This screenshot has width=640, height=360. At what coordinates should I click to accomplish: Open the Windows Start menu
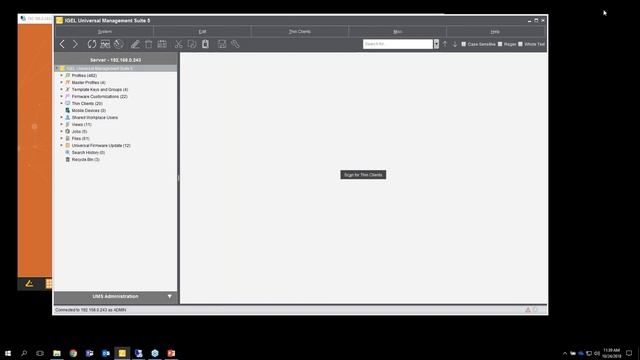click(x=8, y=353)
